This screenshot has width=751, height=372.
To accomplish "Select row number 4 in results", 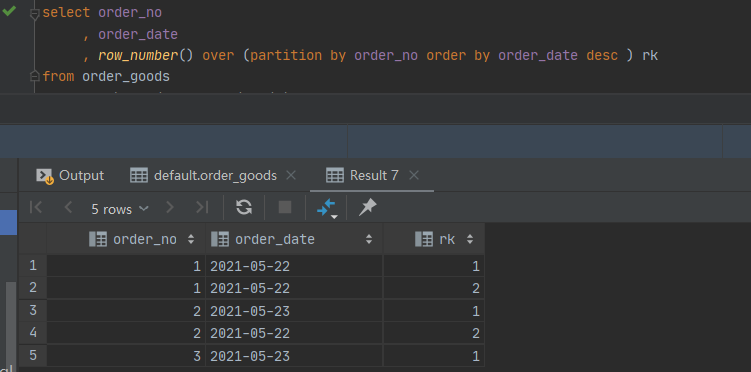I will pos(33,333).
